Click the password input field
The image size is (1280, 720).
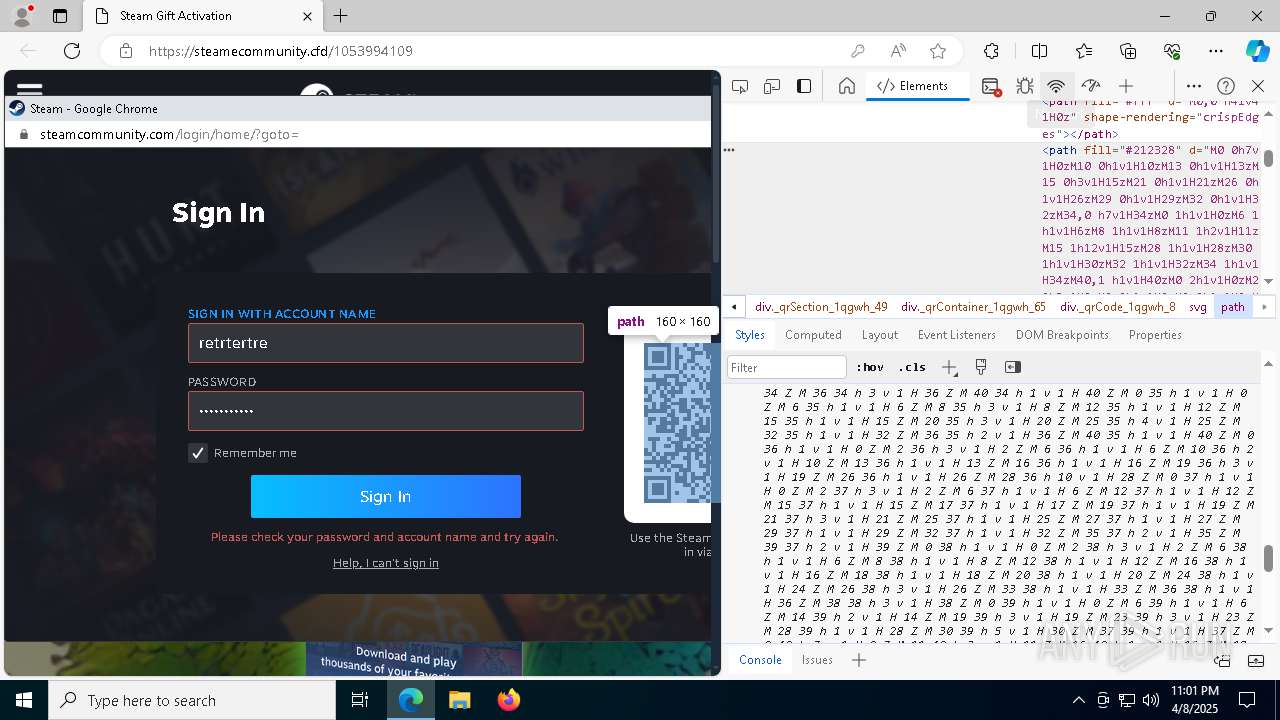tap(386, 411)
